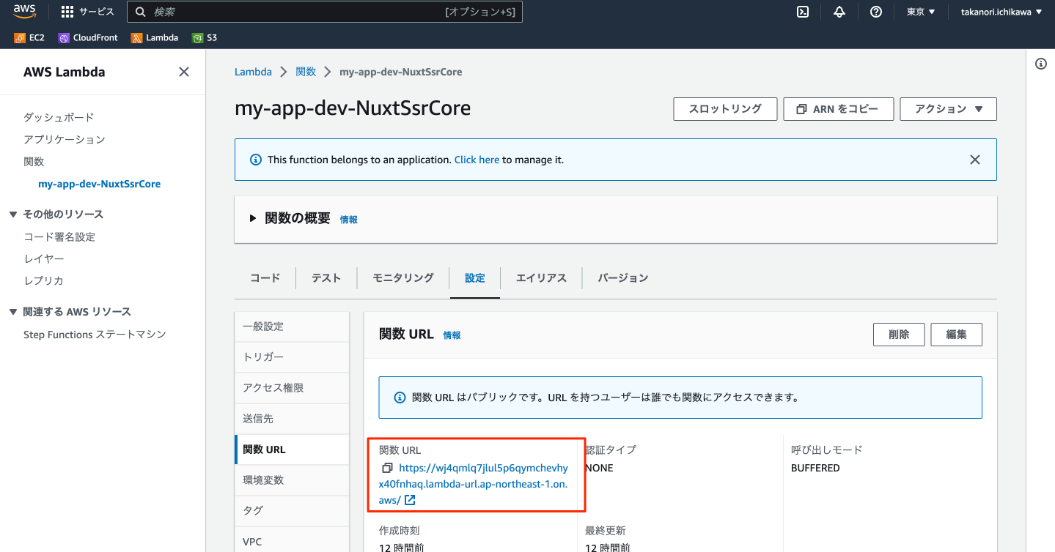Open ダッシュボード in sidebar

[x=59, y=117]
